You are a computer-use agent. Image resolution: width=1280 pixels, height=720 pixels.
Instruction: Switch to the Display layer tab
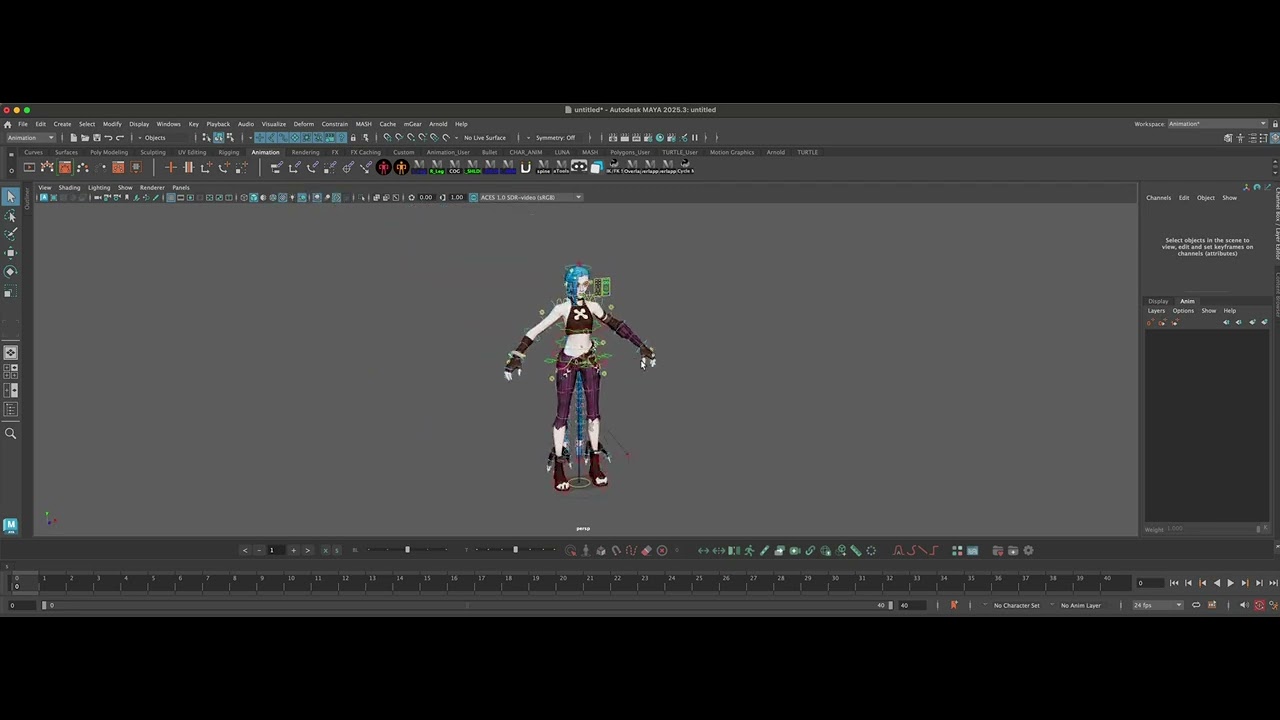[x=1158, y=301]
